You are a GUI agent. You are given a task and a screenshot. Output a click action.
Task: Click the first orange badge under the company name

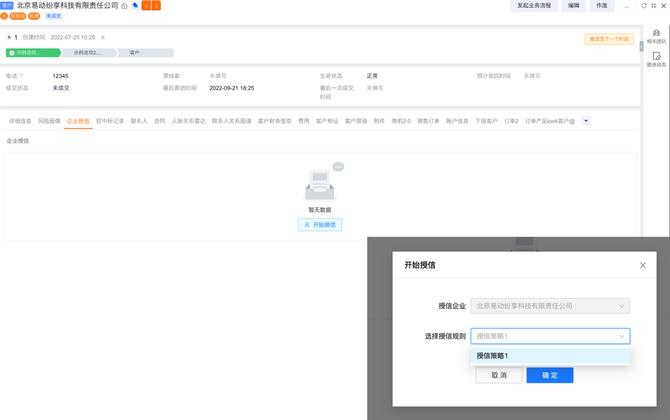coord(4,16)
